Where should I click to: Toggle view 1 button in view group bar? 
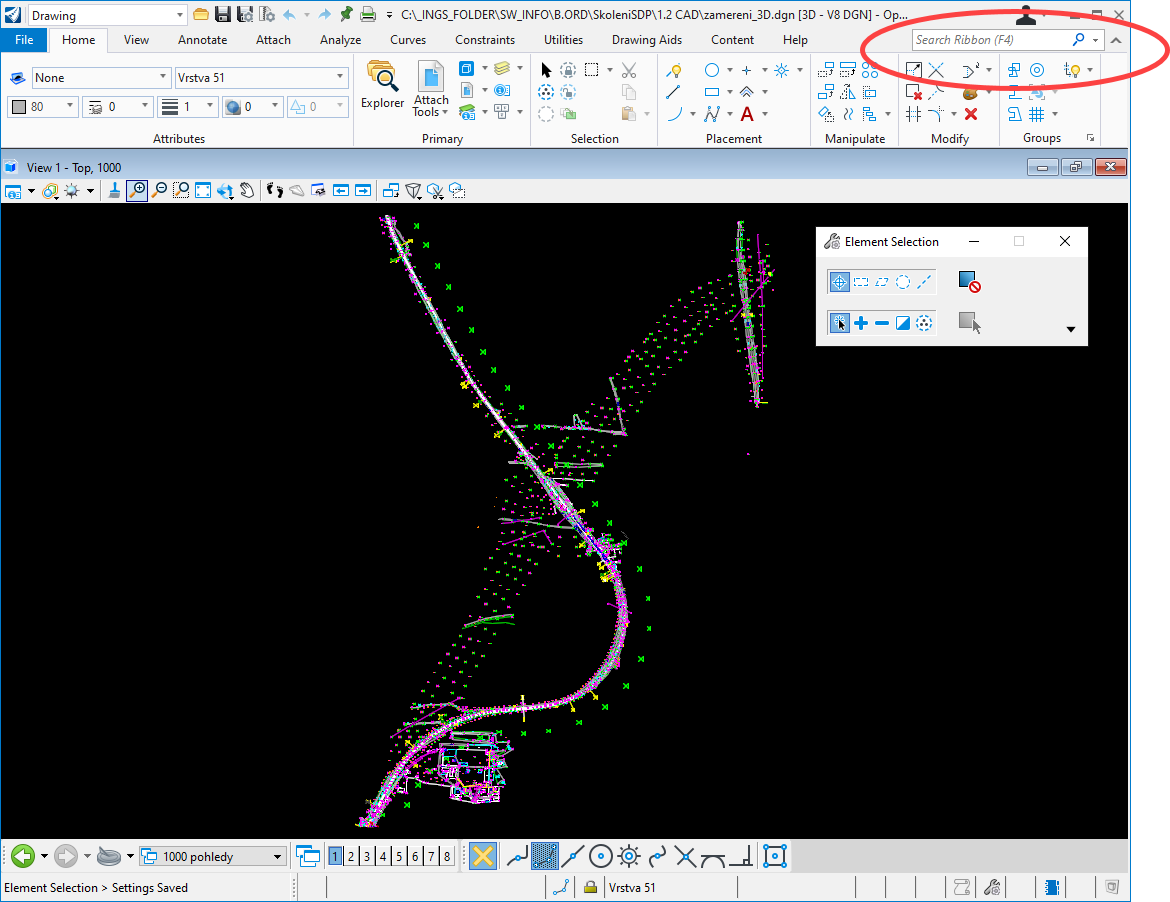click(335, 856)
